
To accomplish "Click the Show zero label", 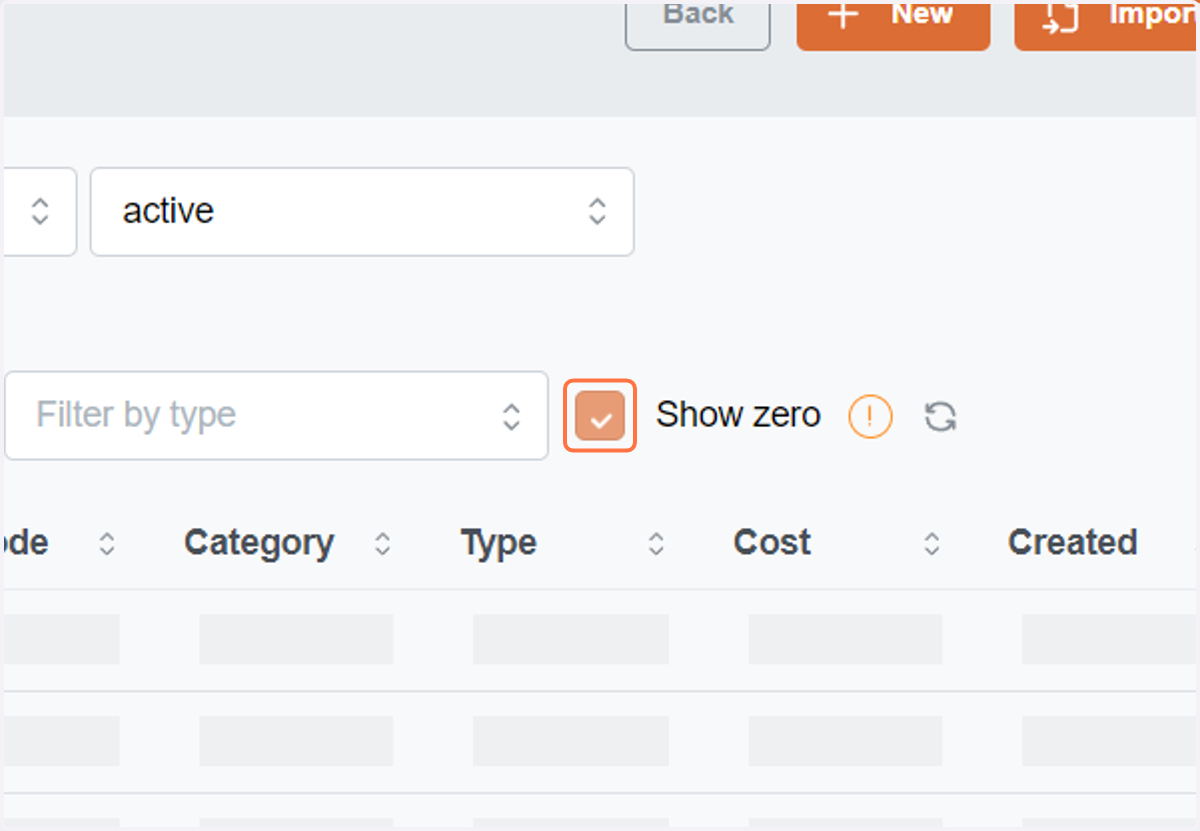I will point(738,415).
